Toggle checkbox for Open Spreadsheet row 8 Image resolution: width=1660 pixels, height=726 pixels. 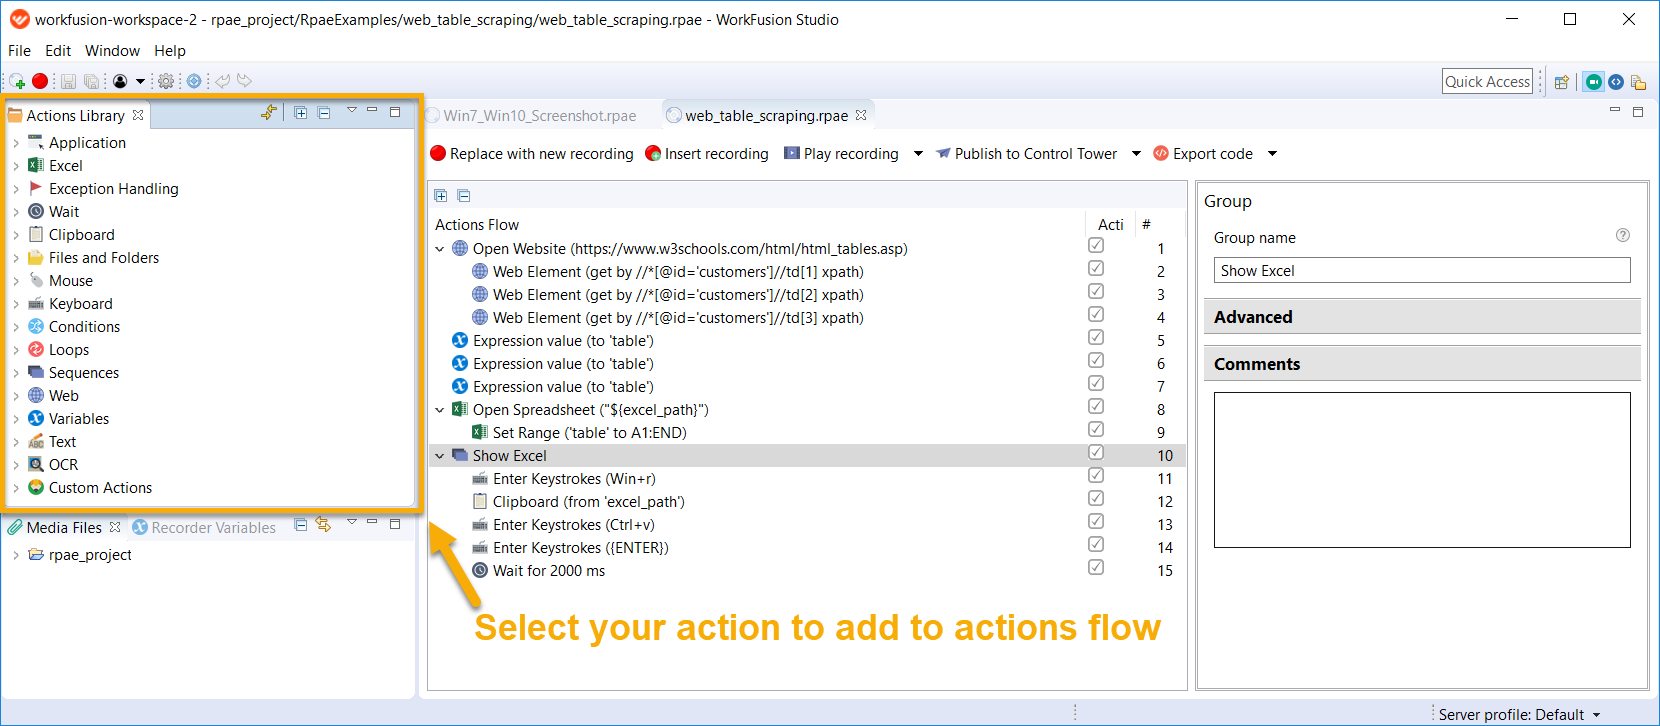click(x=1096, y=407)
